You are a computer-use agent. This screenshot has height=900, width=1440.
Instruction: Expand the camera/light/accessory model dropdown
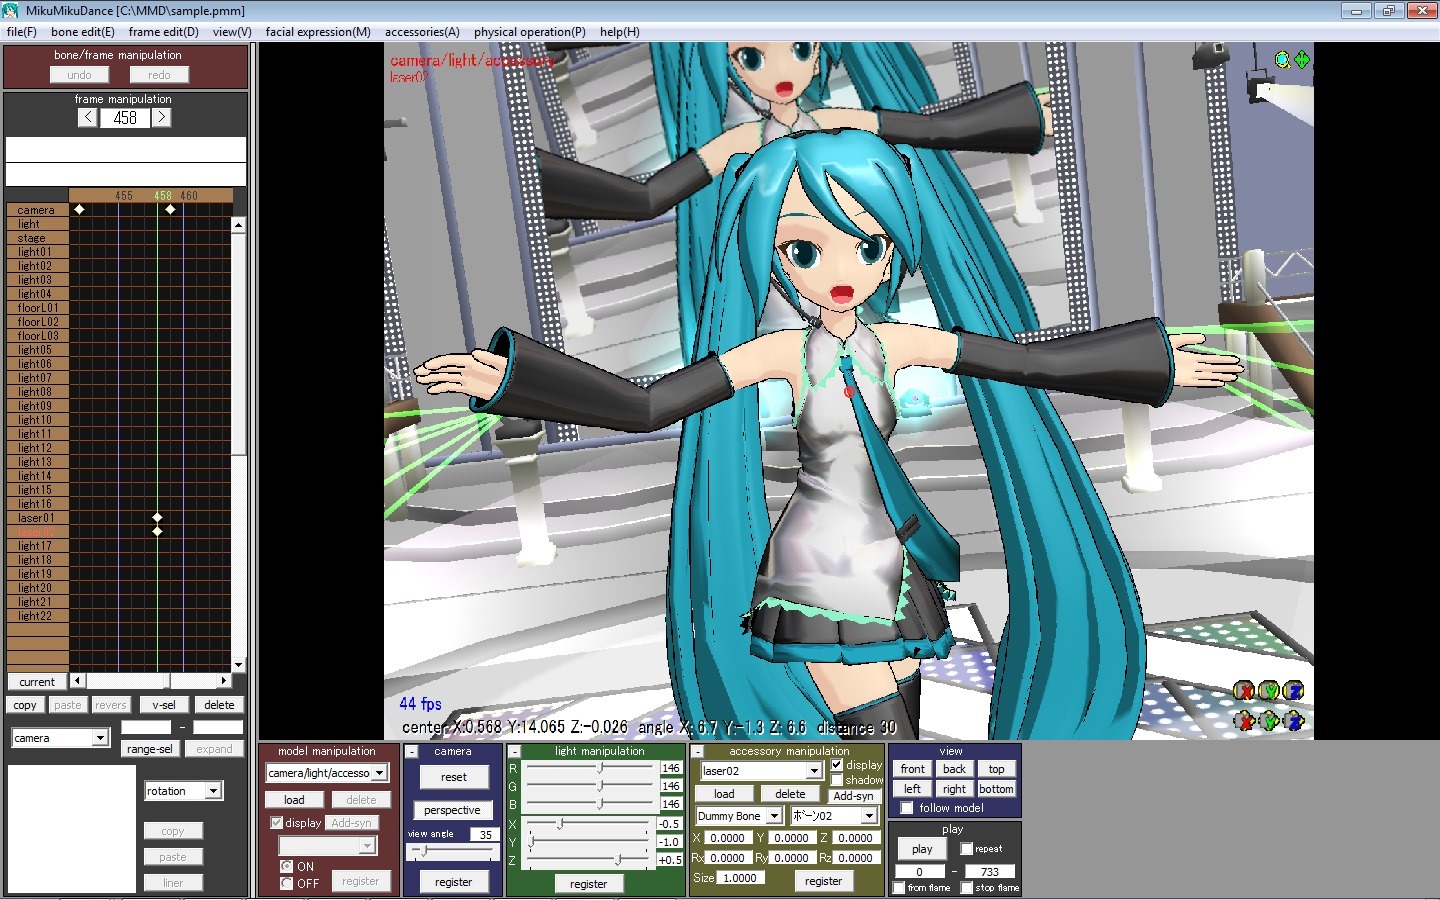pyautogui.click(x=379, y=773)
